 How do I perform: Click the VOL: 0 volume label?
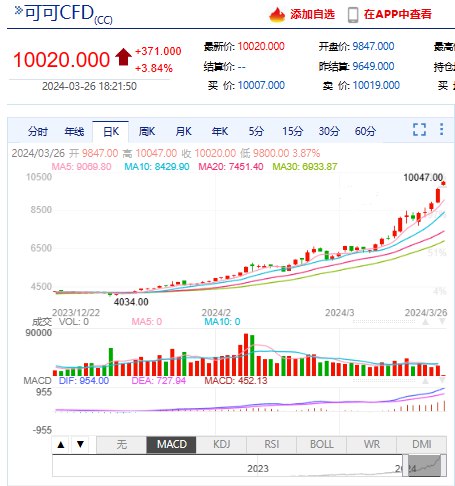74,322
